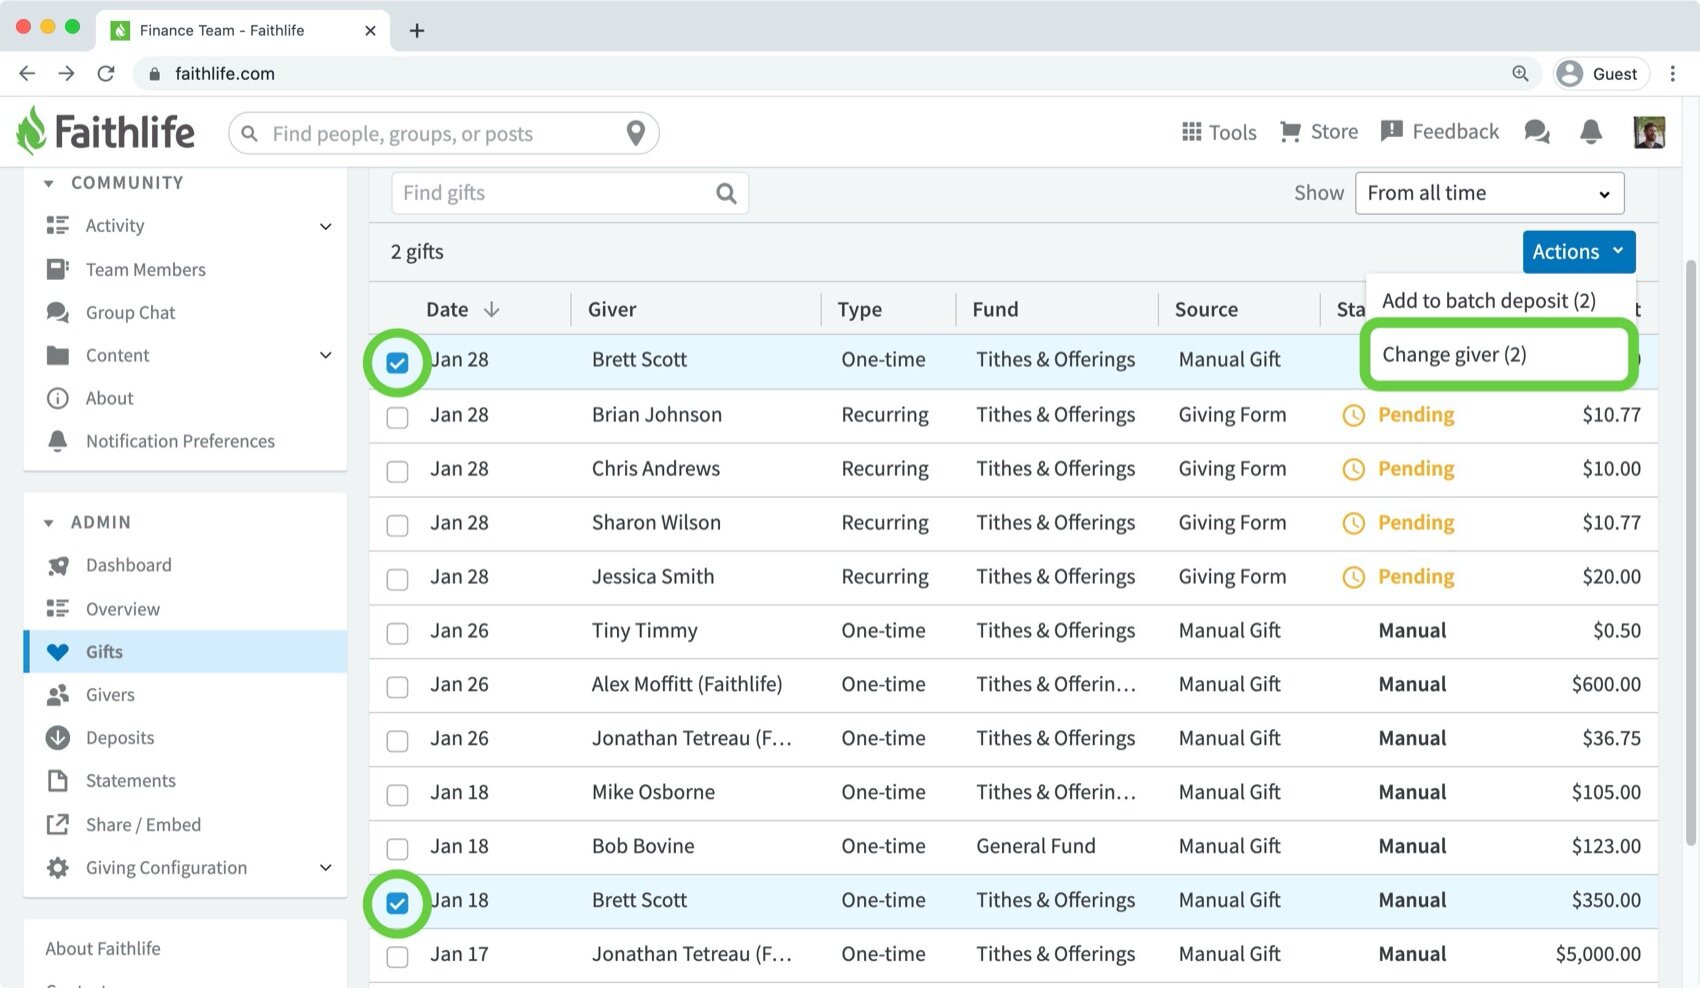Expand the Activity chevron
1700x988 pixels.
(x=325, y=227)
